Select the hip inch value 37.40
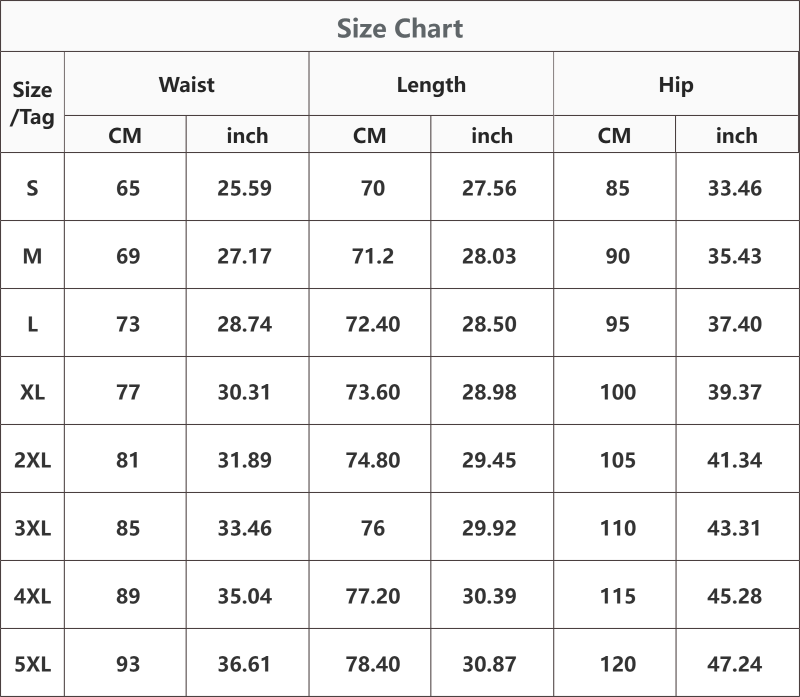Screen dimensions: 800x697 click(x=735, y=324)
